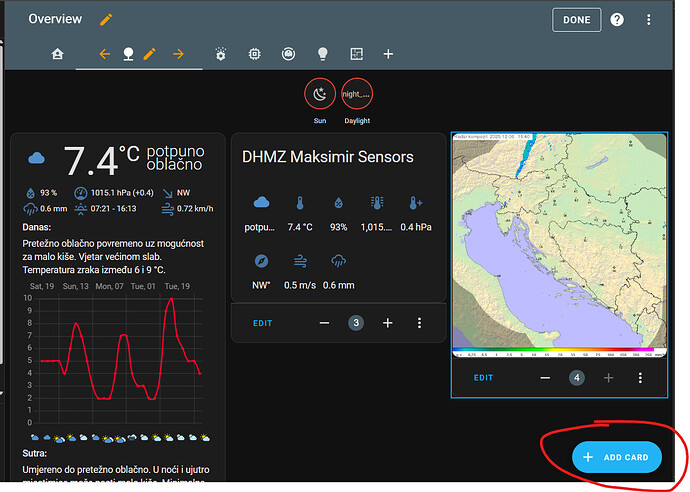This screenshot has height=492, width=690.
Task: Add a new view with plus icon
Action: 388,54
